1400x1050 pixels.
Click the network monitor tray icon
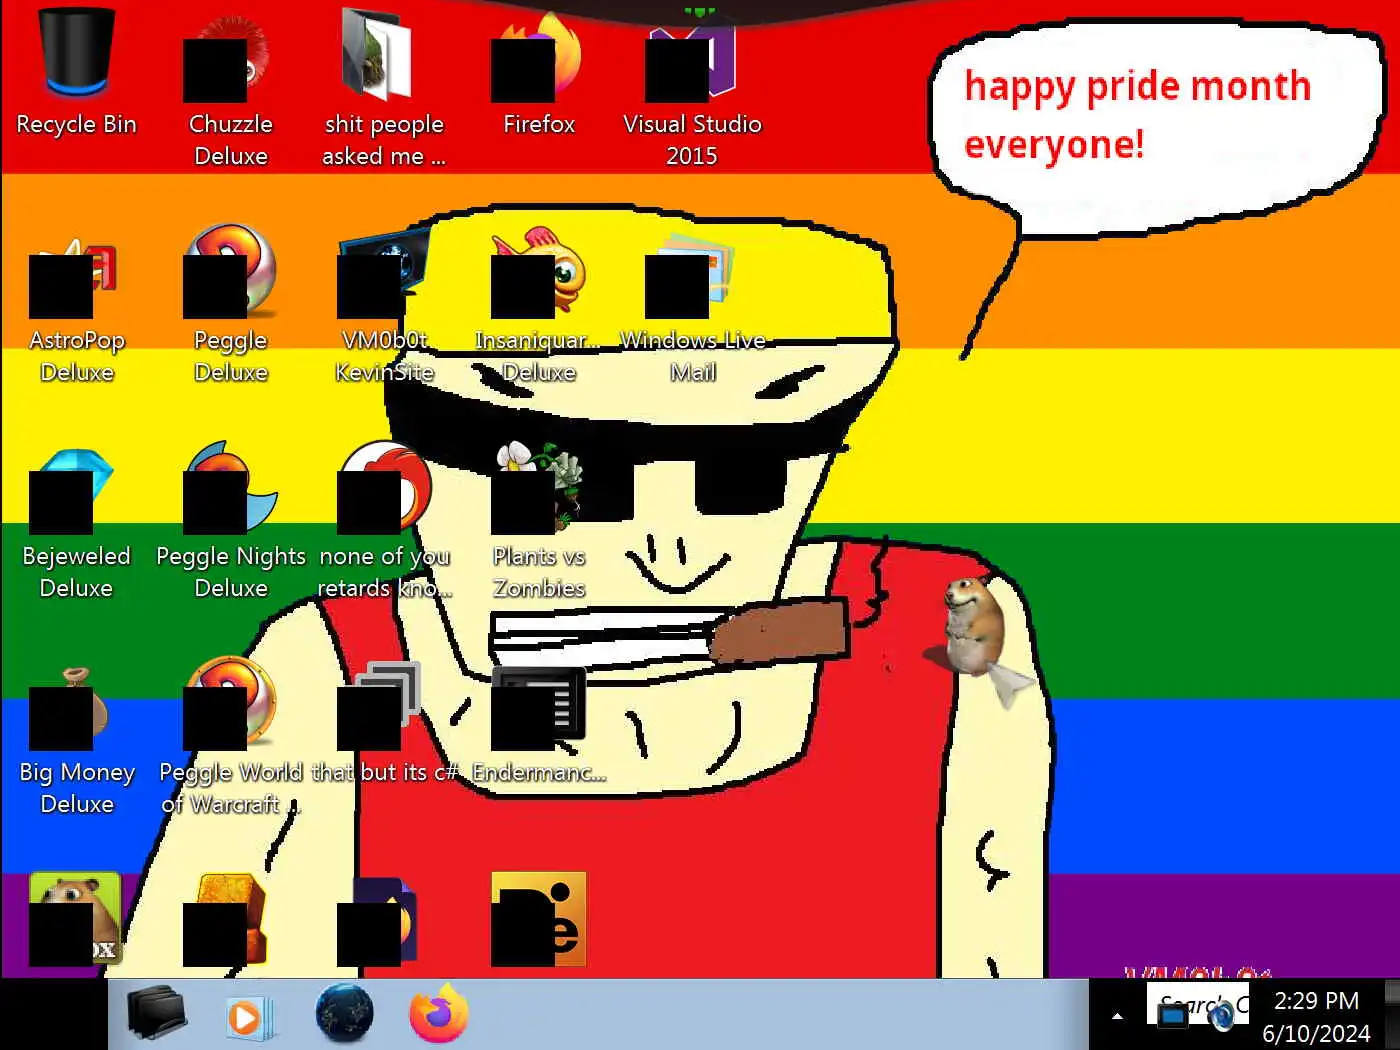(1172, 1016)
